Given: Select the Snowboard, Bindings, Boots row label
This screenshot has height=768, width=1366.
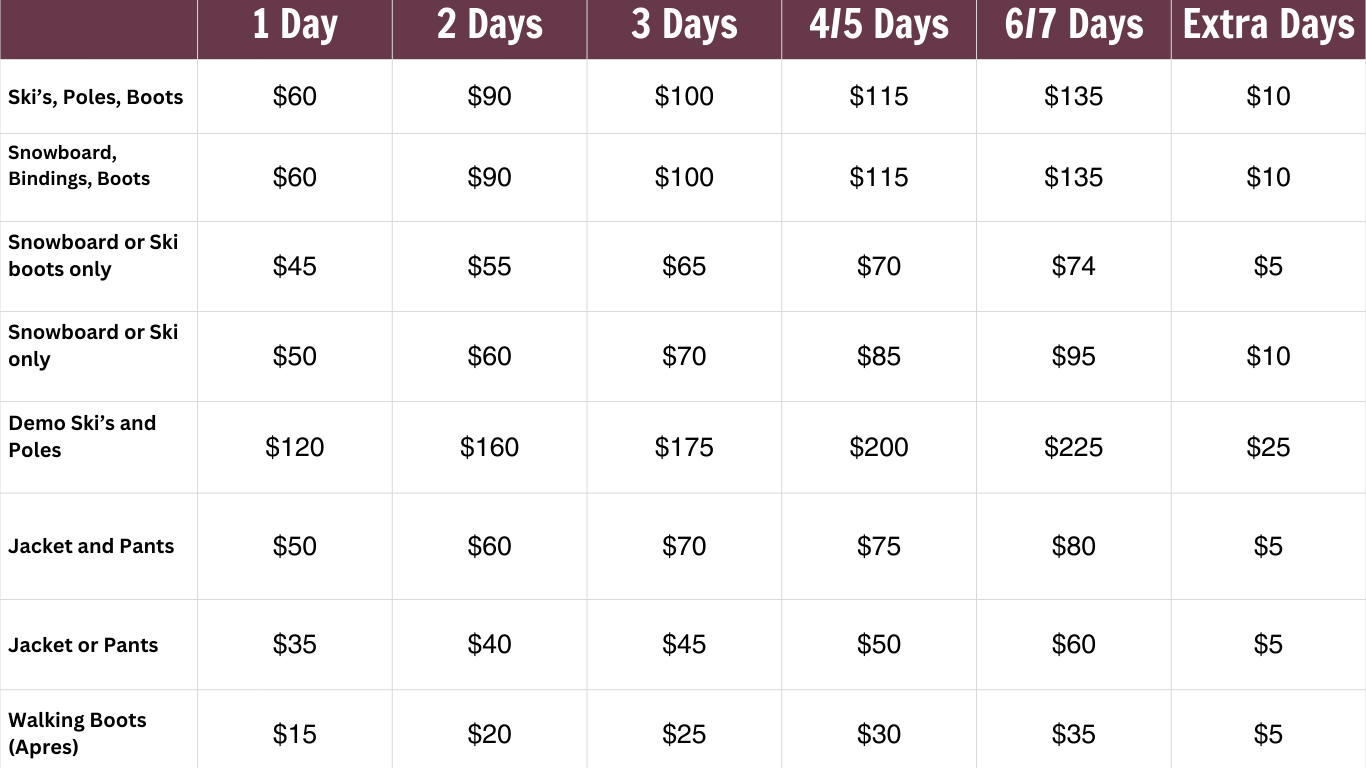Looking at the screenshot, I should [x=79, y=166].
